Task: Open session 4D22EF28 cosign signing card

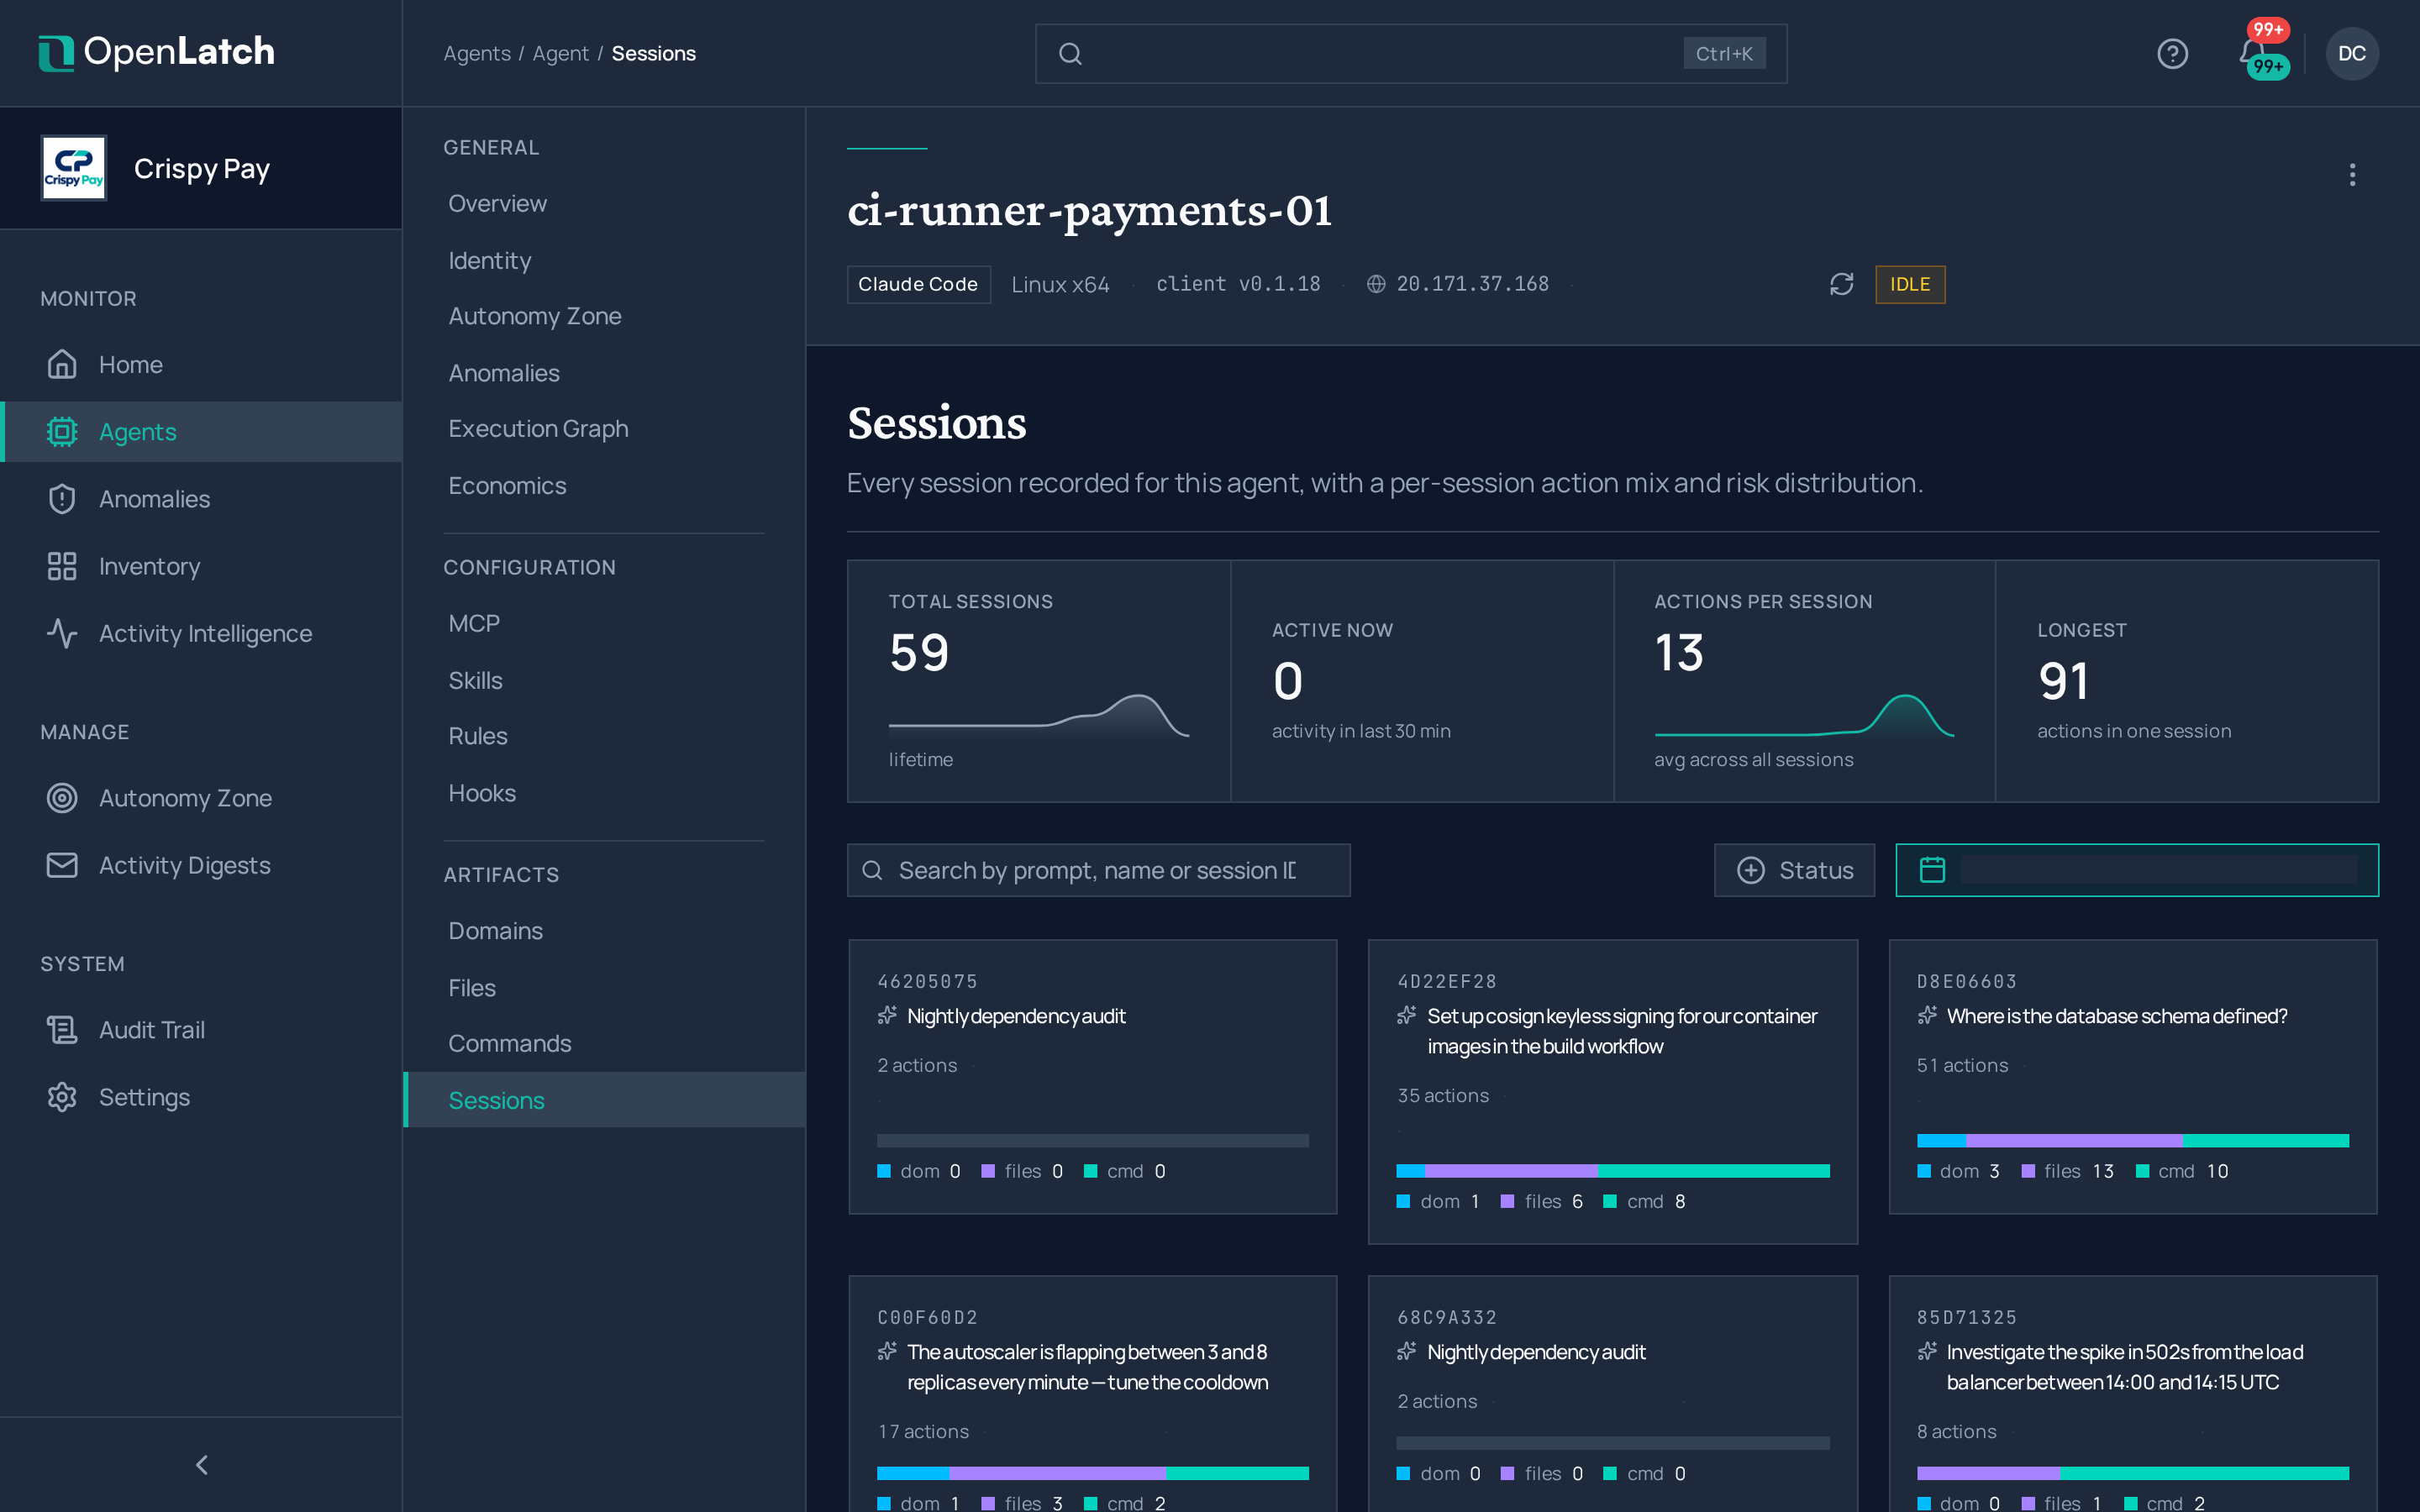Action: click(x=1612, y=1091)
